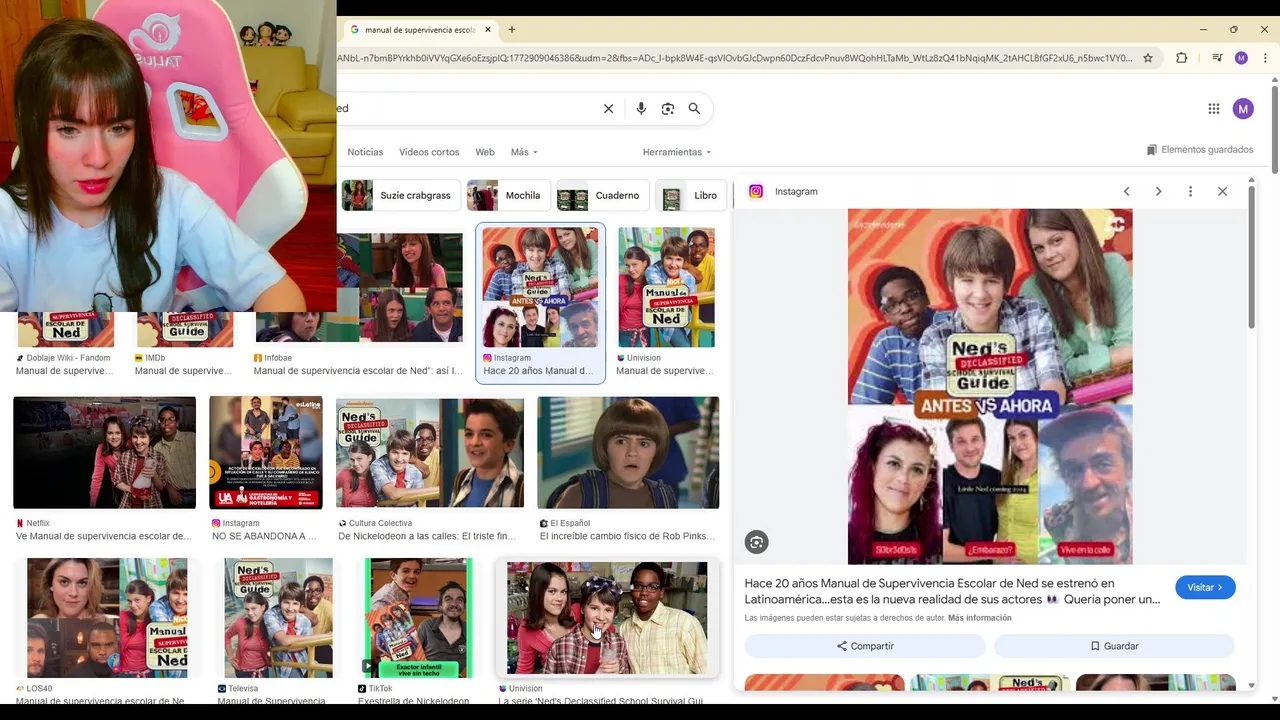Click the Instagram logo in preview header
Screen dimensions: 1280x720
click(756, 191)
